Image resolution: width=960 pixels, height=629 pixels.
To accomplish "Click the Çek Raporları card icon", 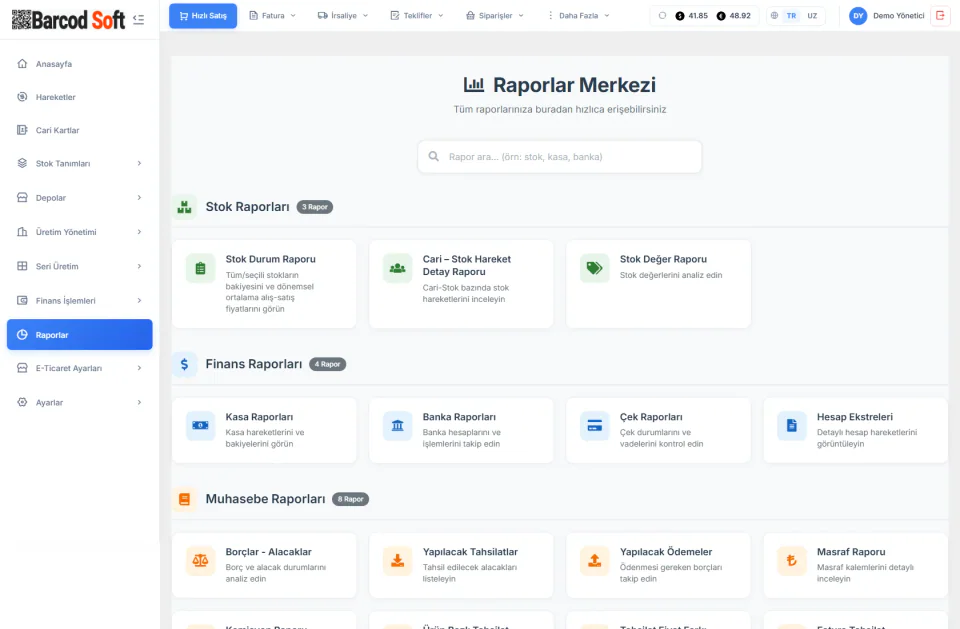I will (594, 426).
